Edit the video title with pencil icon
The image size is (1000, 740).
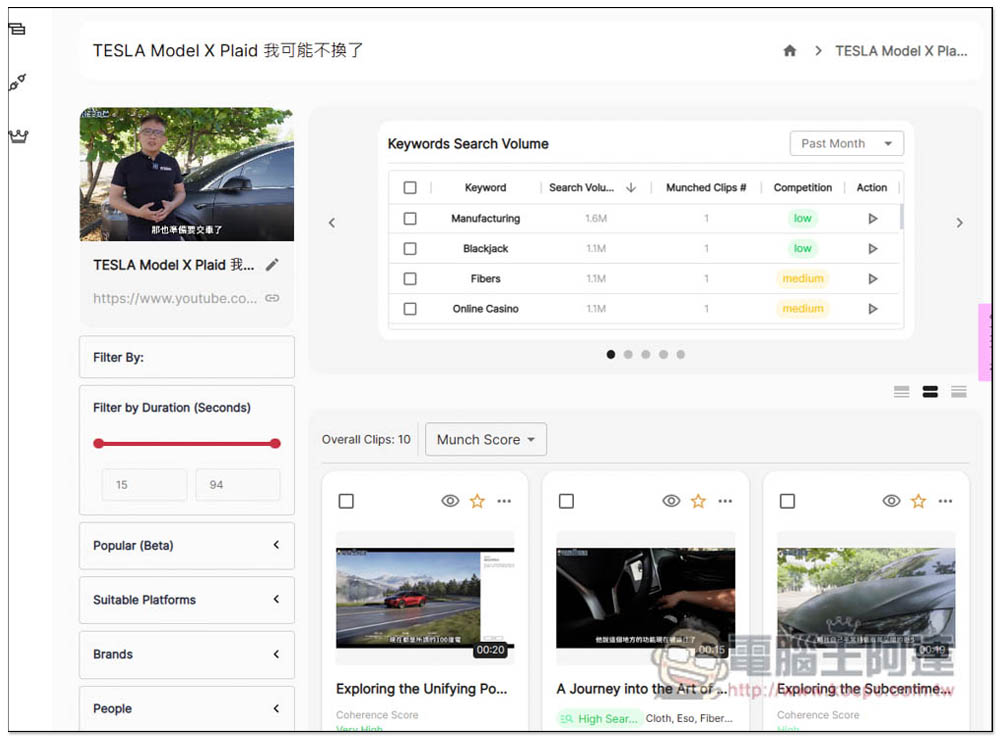(x=272, y=265)
